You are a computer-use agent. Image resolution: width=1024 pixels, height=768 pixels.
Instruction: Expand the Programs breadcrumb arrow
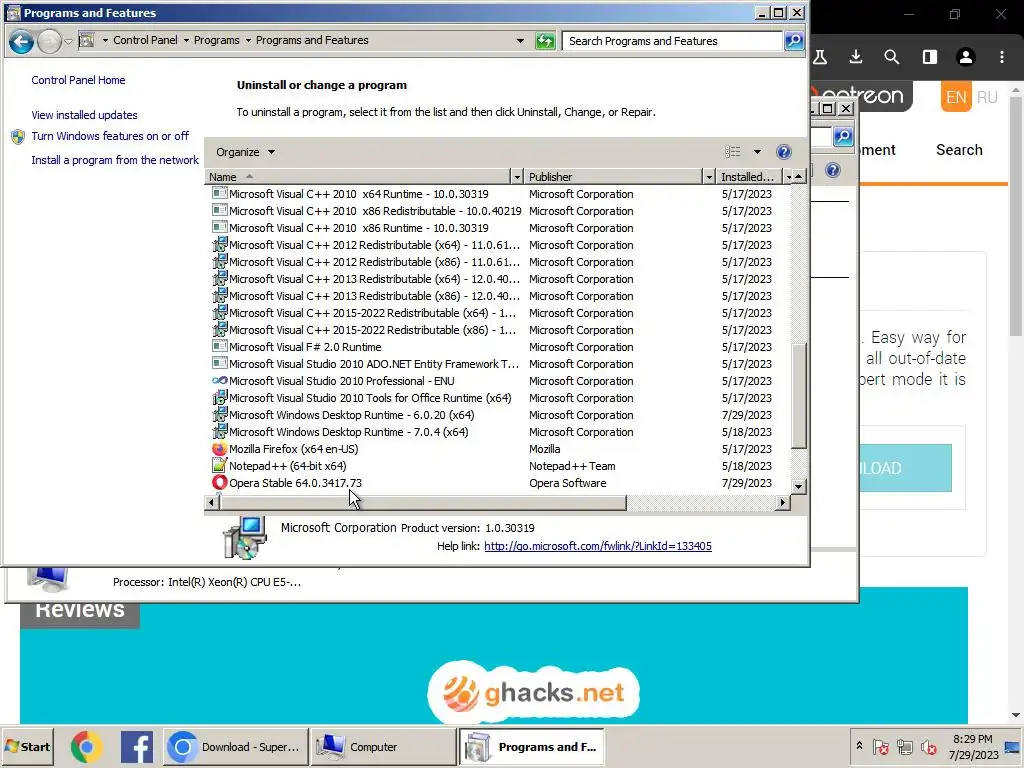tap(248, 40)
